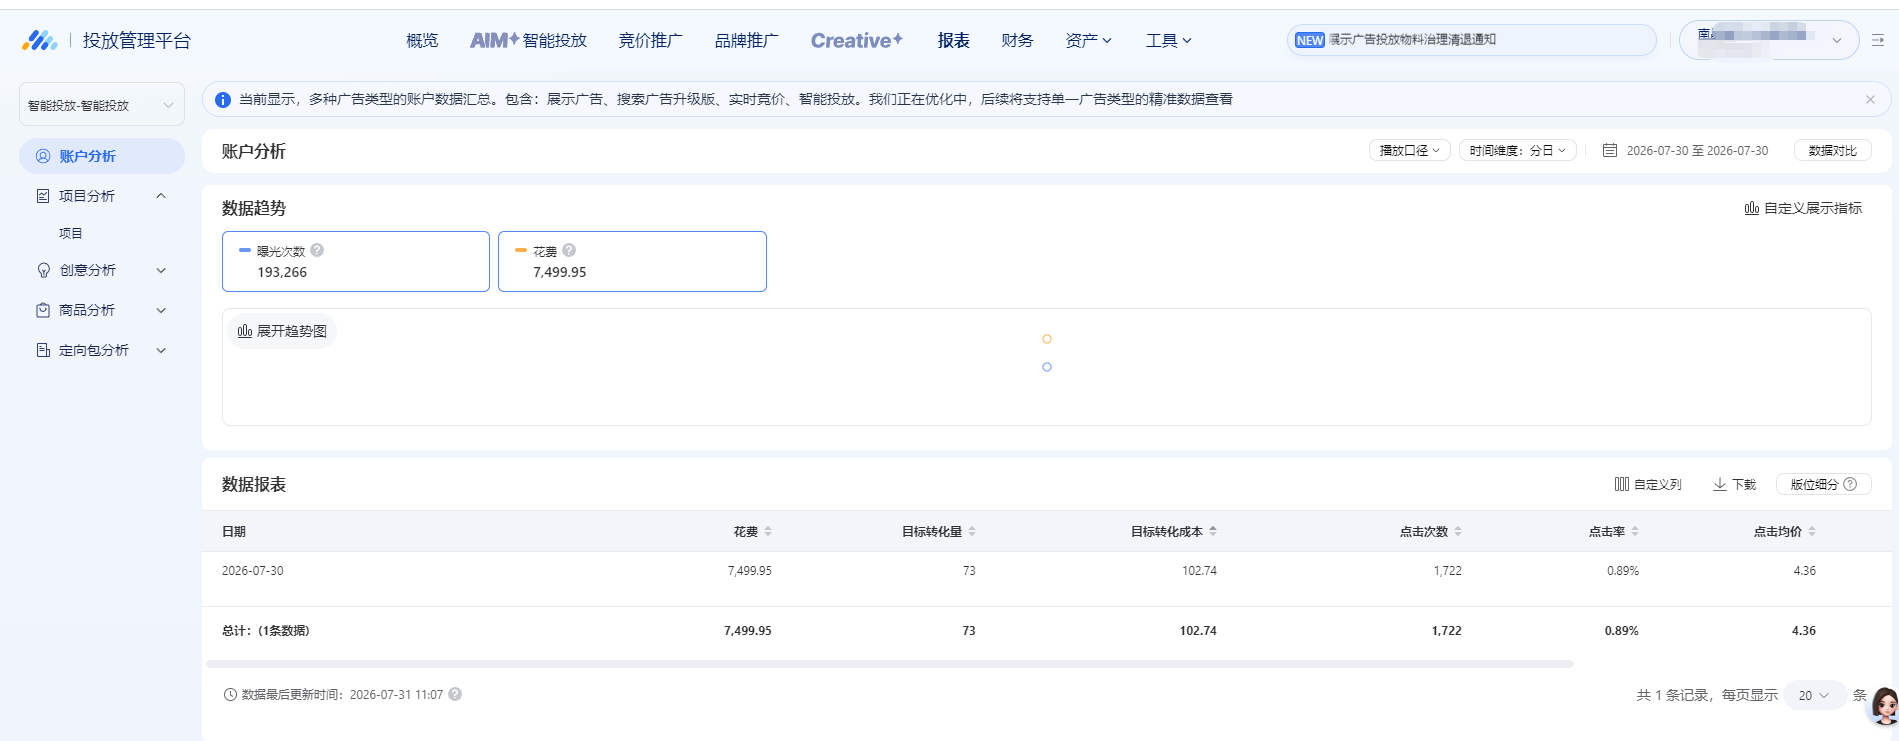The height and width of the screenshot is (741, 1899).
Task: Click the info icon in the notice banner
Action: tap(223, 100)
